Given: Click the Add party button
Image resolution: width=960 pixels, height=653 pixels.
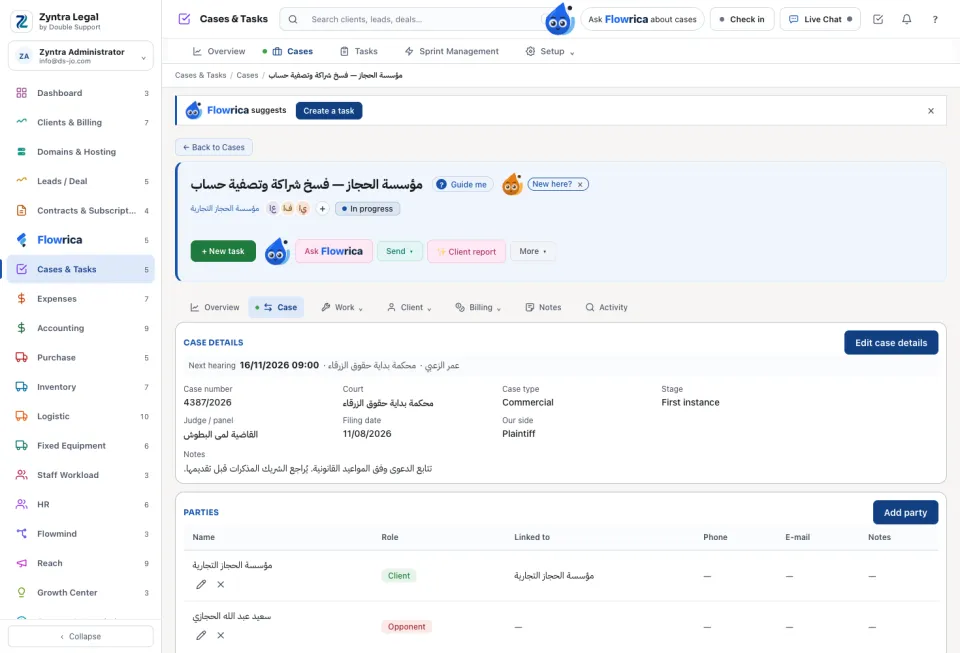Looking at the screenshot, I should point(905,513).
